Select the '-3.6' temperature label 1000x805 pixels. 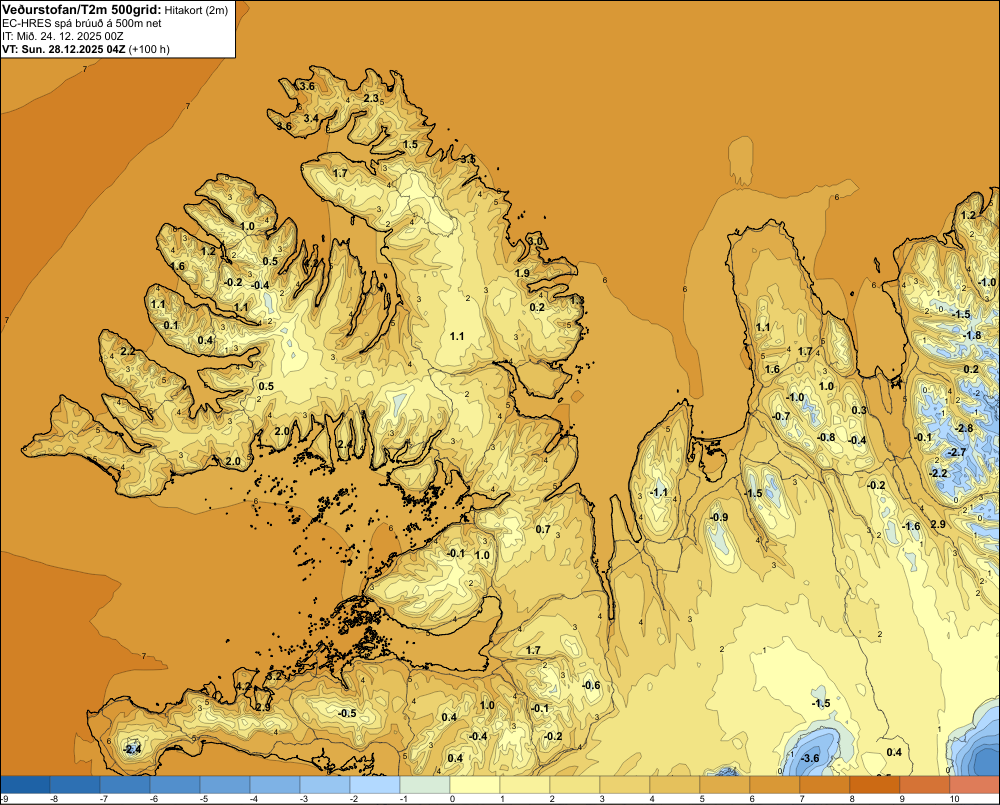(809, 758)
